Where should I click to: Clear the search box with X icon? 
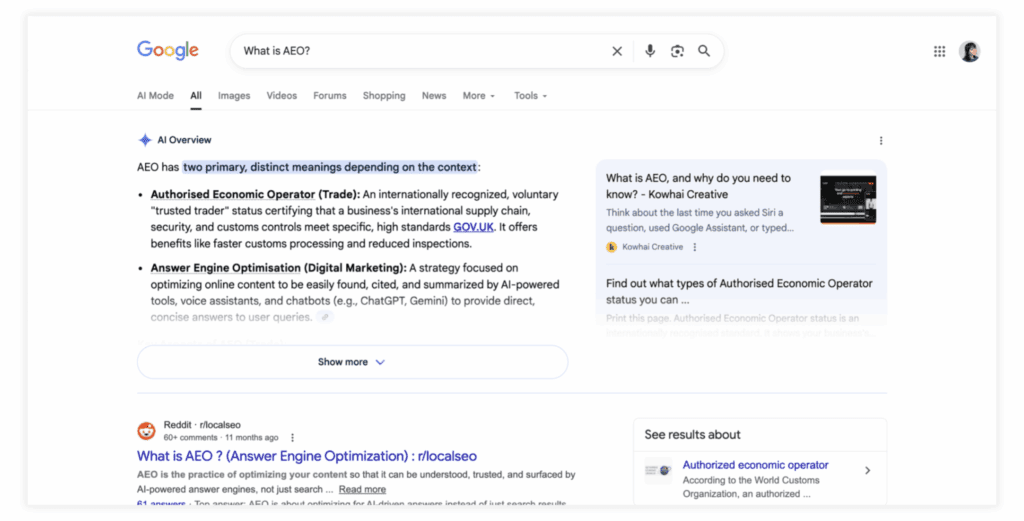point(616,51)
